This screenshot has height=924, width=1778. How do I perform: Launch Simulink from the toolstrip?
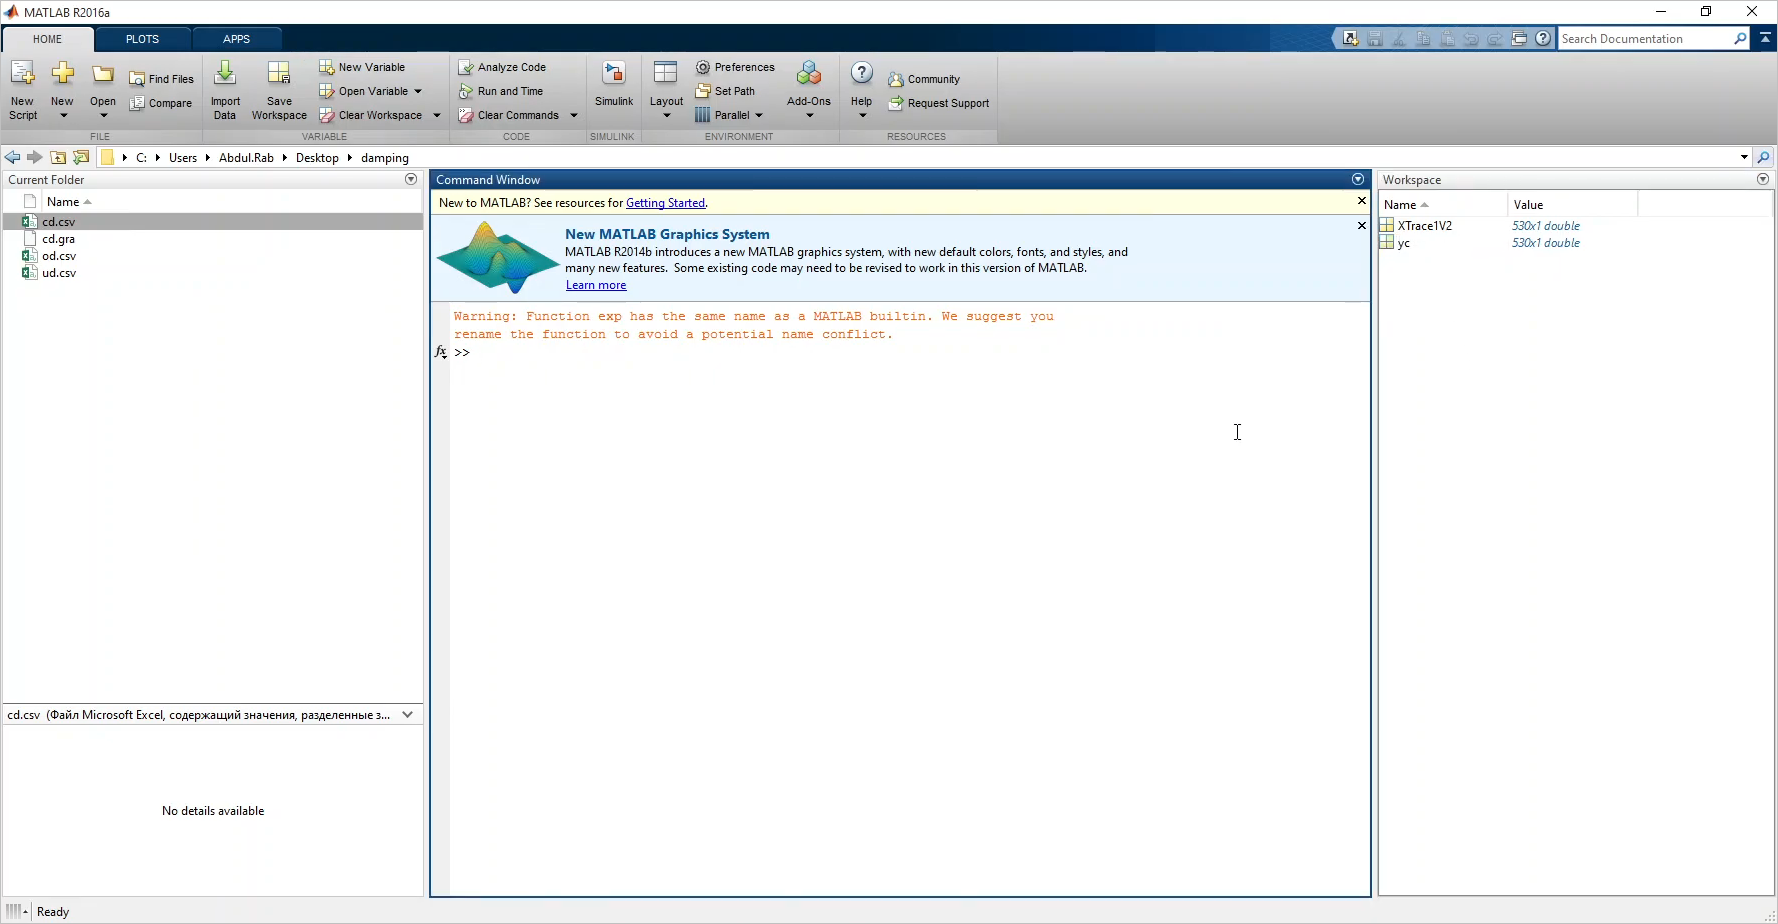pyautogui.click(x=614, y=84)
